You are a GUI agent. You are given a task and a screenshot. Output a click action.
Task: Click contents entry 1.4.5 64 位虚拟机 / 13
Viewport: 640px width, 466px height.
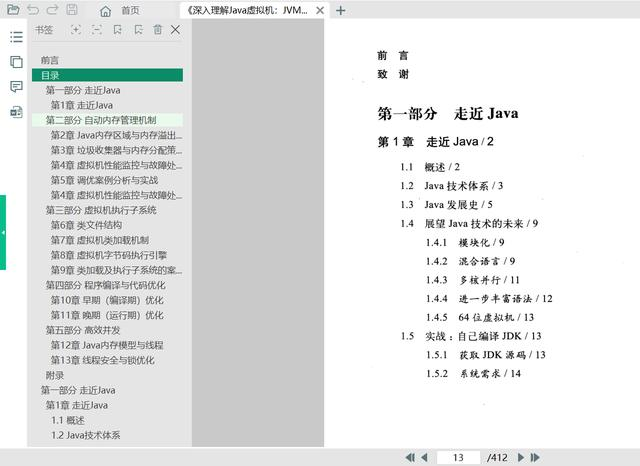480,317
